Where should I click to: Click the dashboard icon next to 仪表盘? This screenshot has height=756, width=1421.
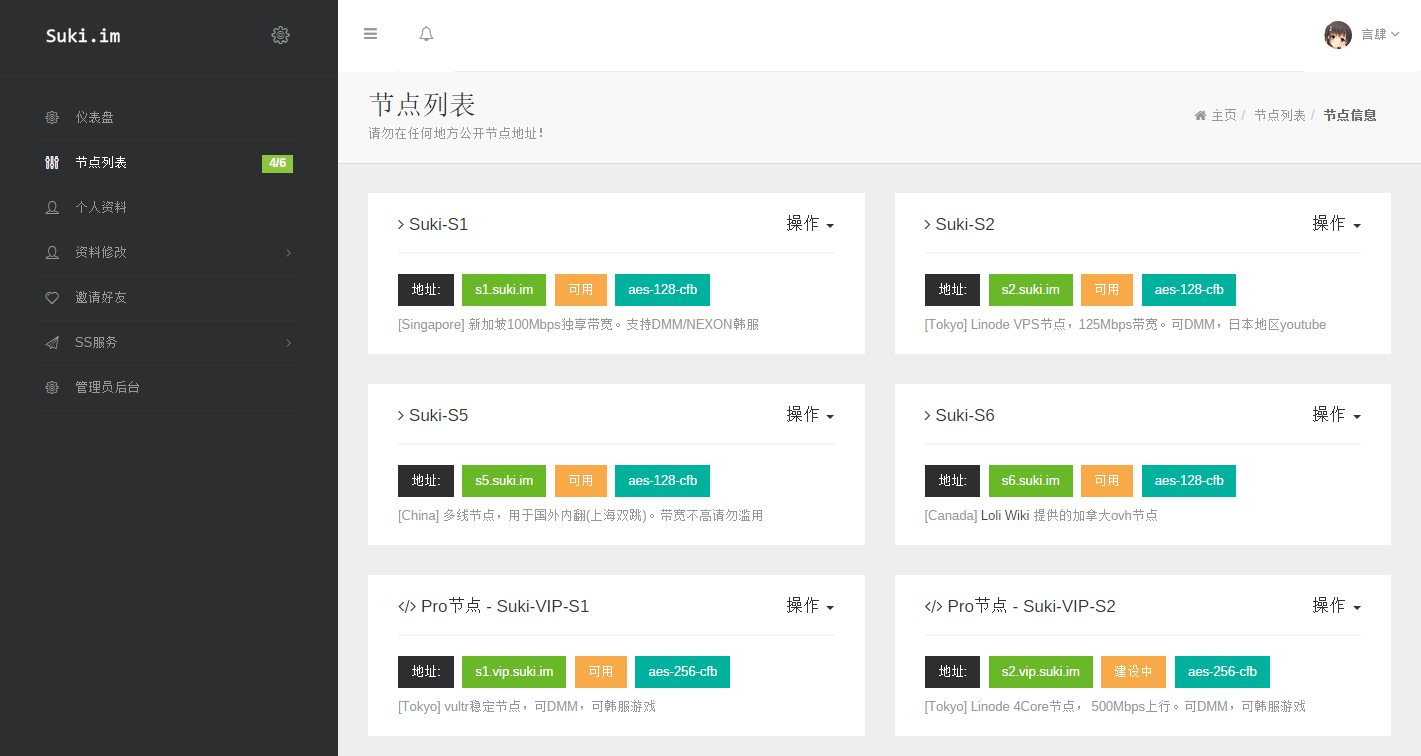point(52,118)
